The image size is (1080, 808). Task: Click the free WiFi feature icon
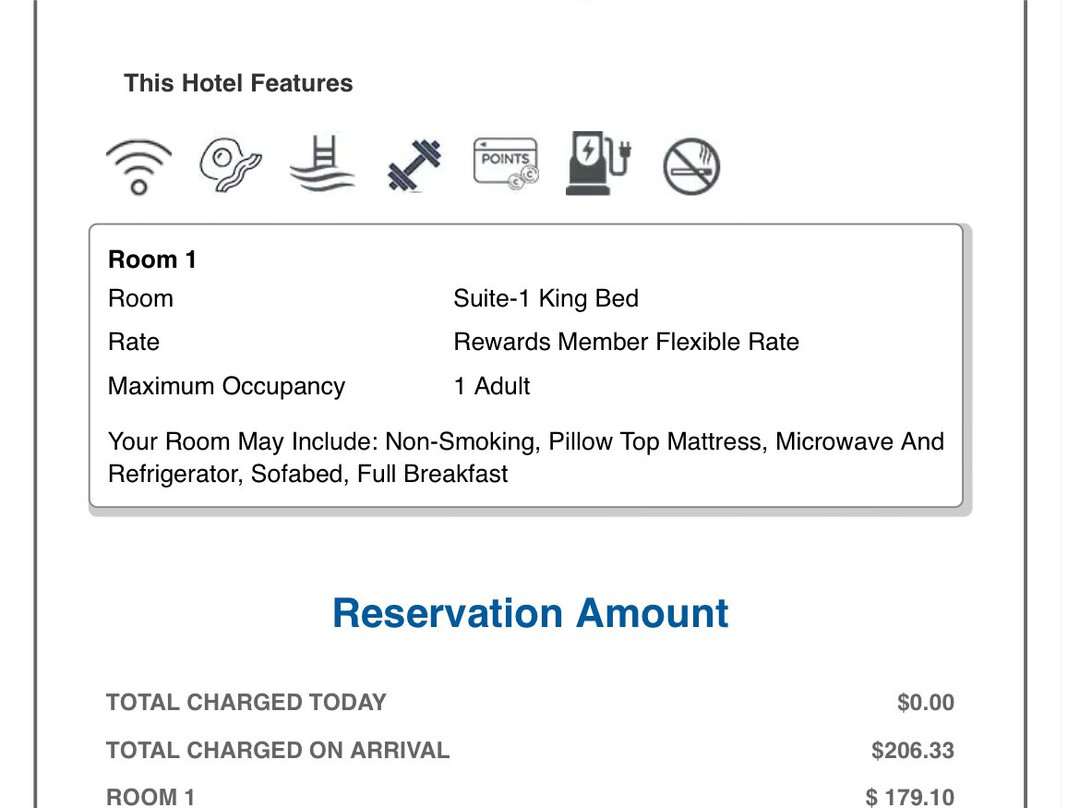click(x=139, y=166)
